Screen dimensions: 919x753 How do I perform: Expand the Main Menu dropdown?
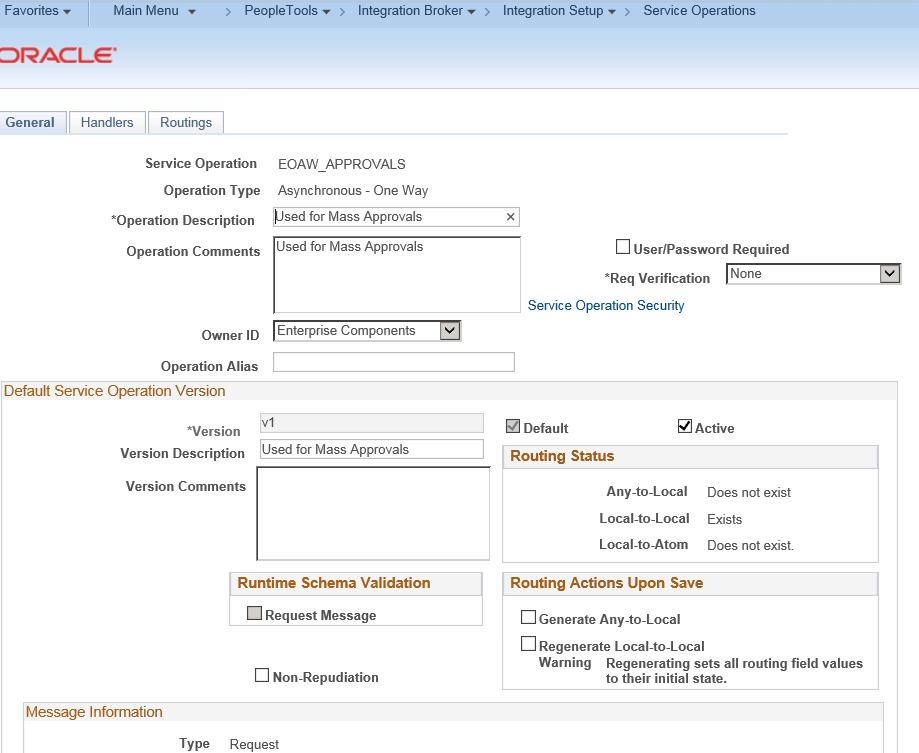click(x=154, y=11)
